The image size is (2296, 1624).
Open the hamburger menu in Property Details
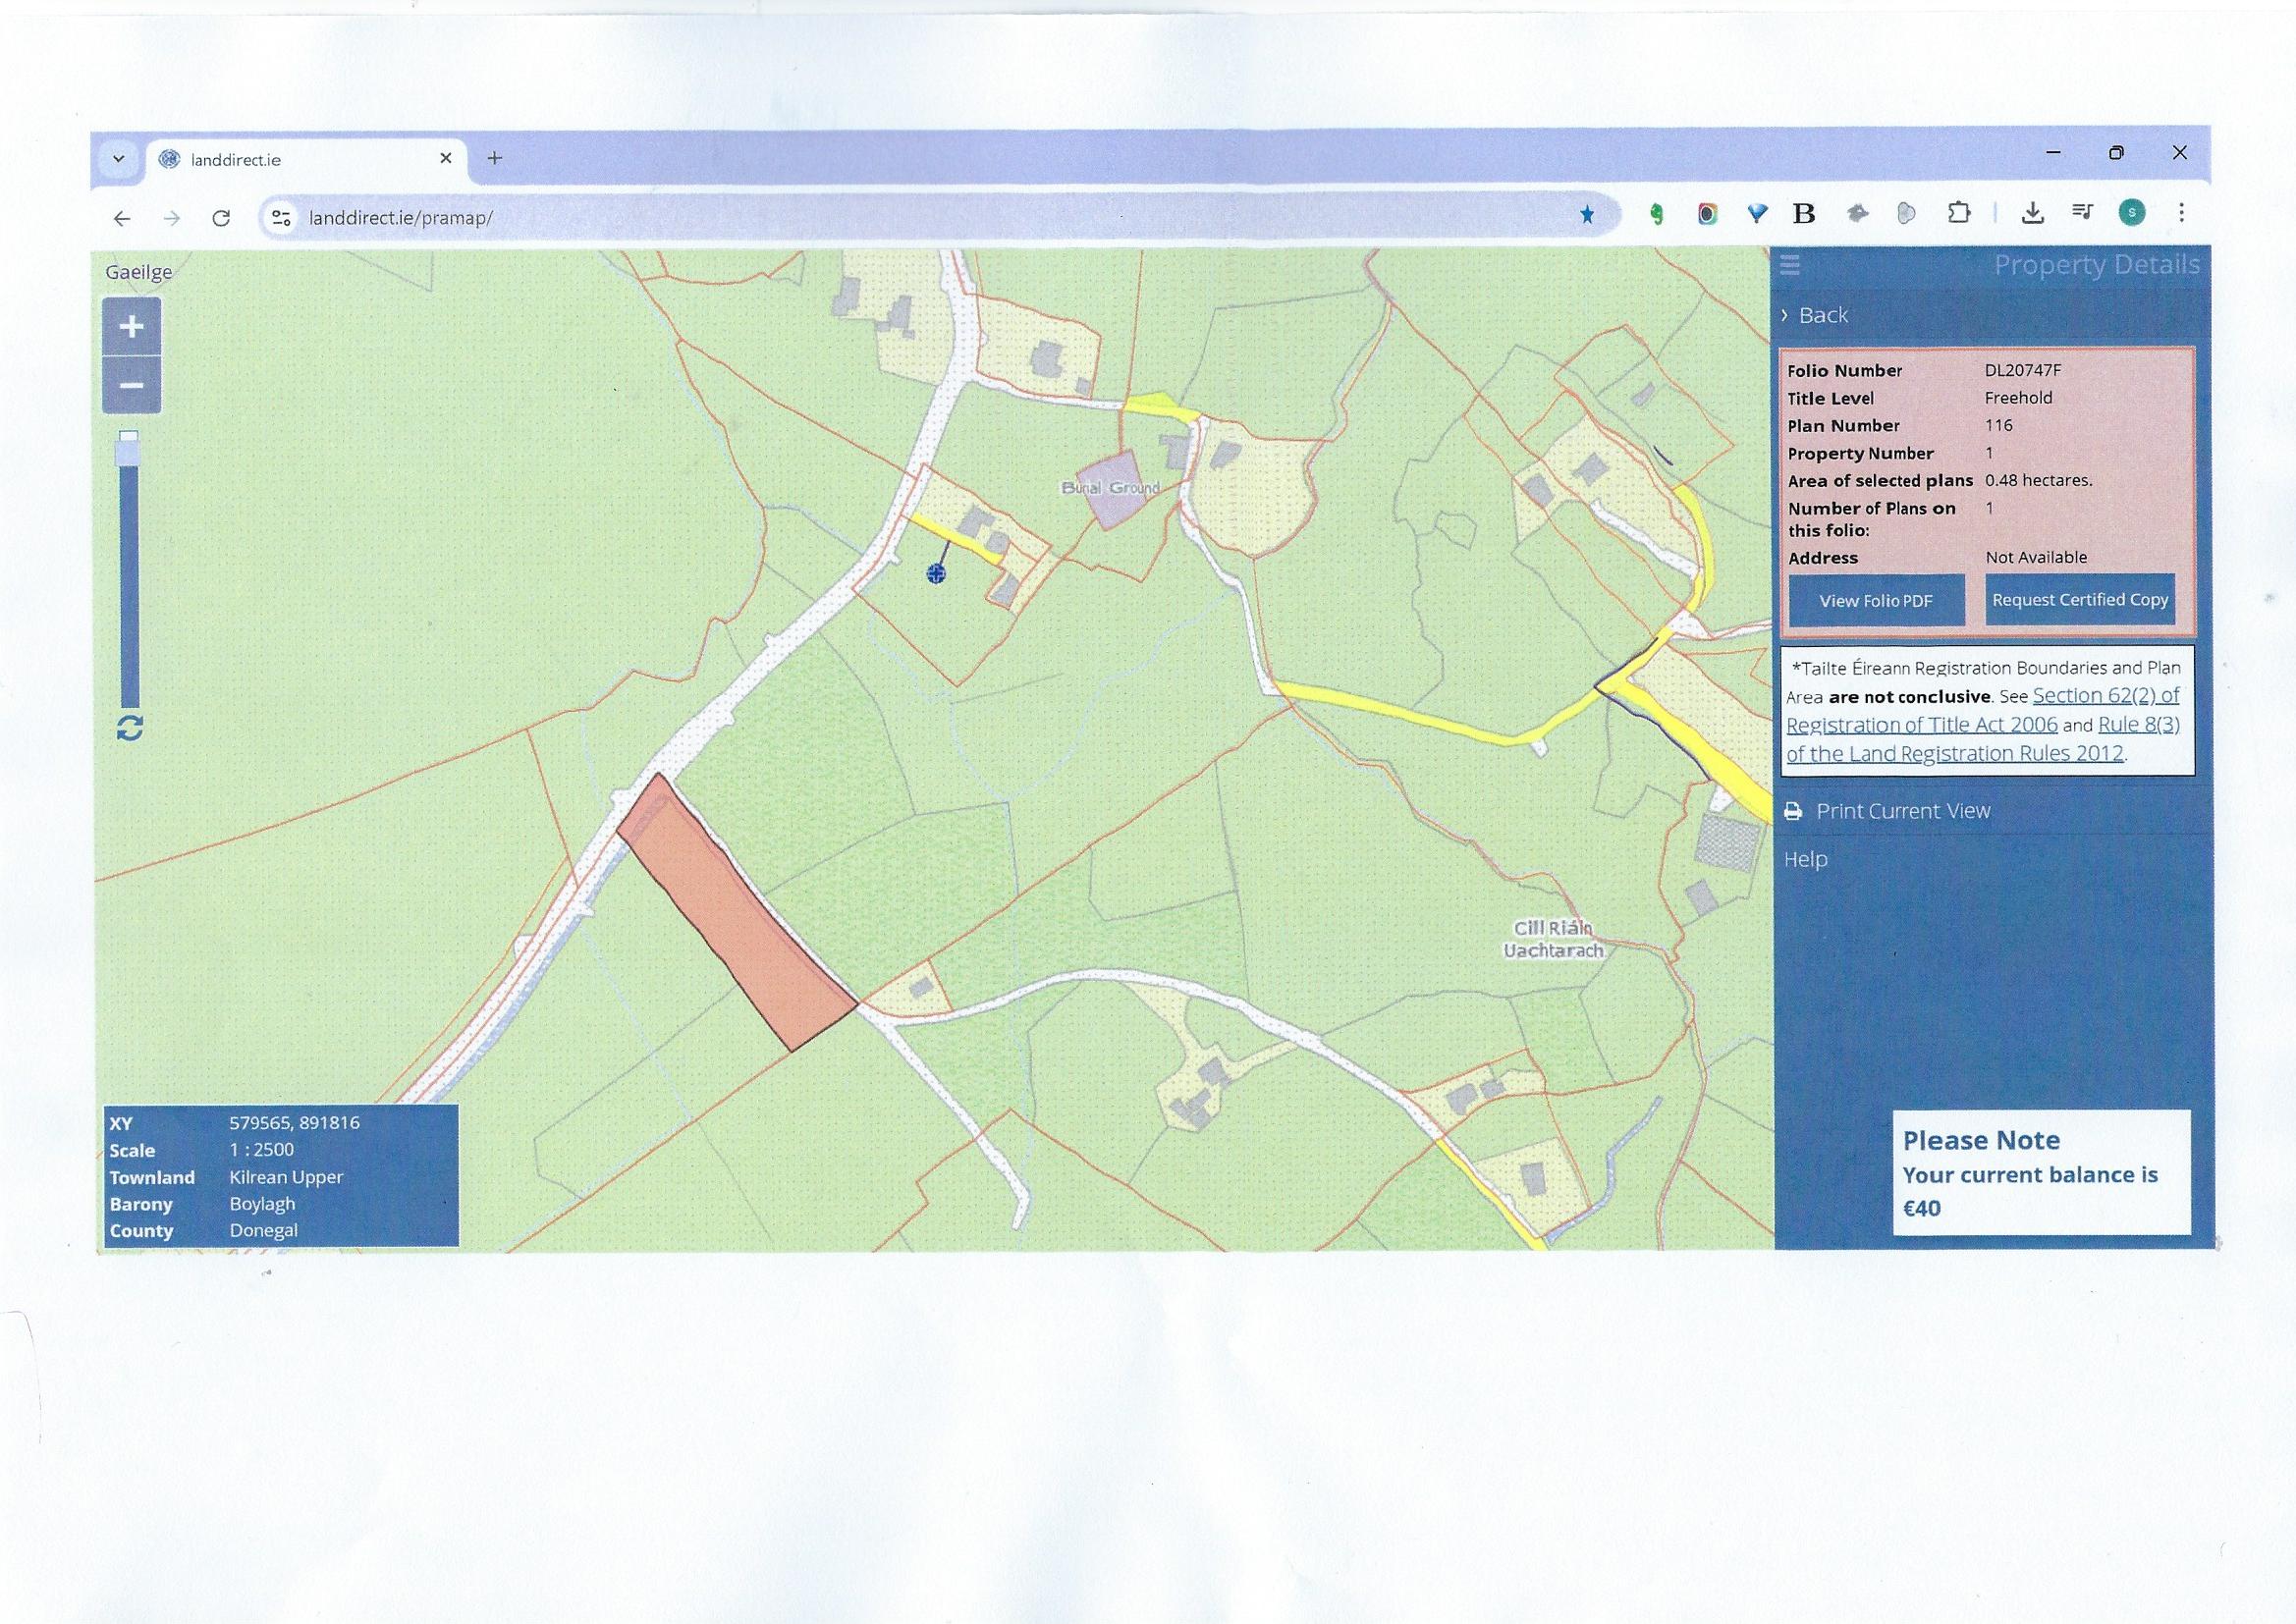(x=1790, y=265)
